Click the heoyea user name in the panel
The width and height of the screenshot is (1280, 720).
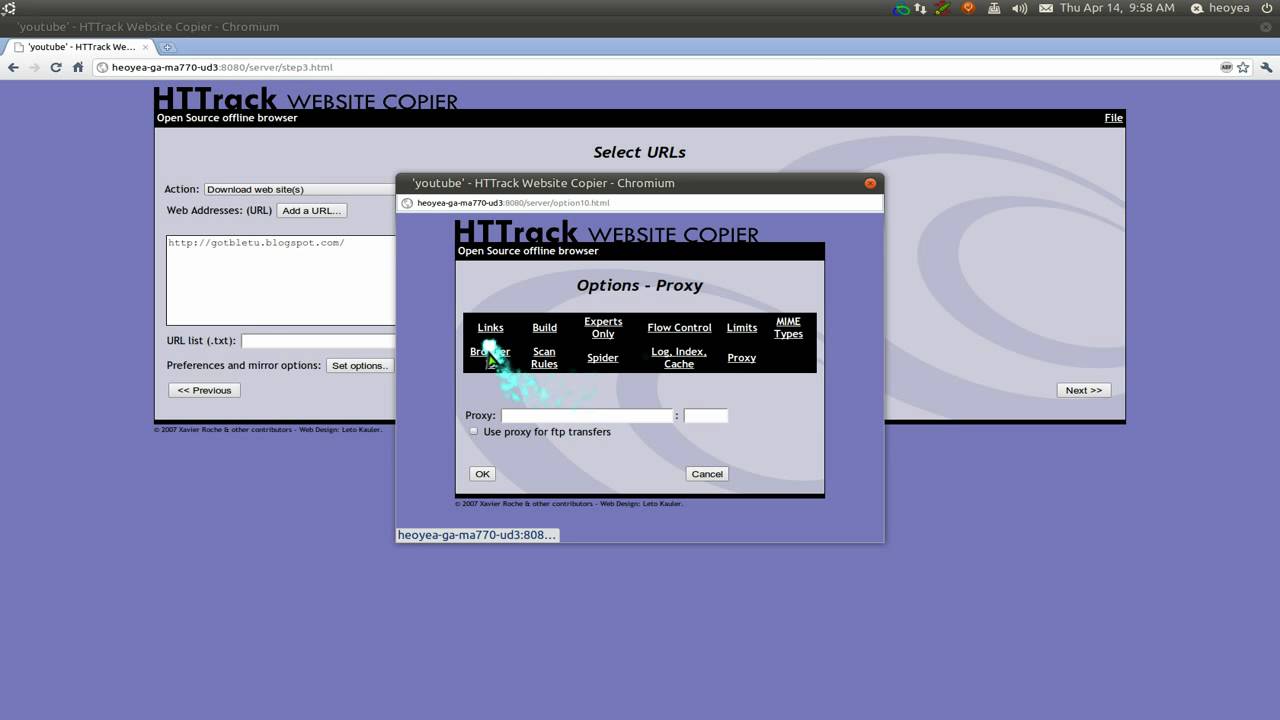tap(1228, 8)
